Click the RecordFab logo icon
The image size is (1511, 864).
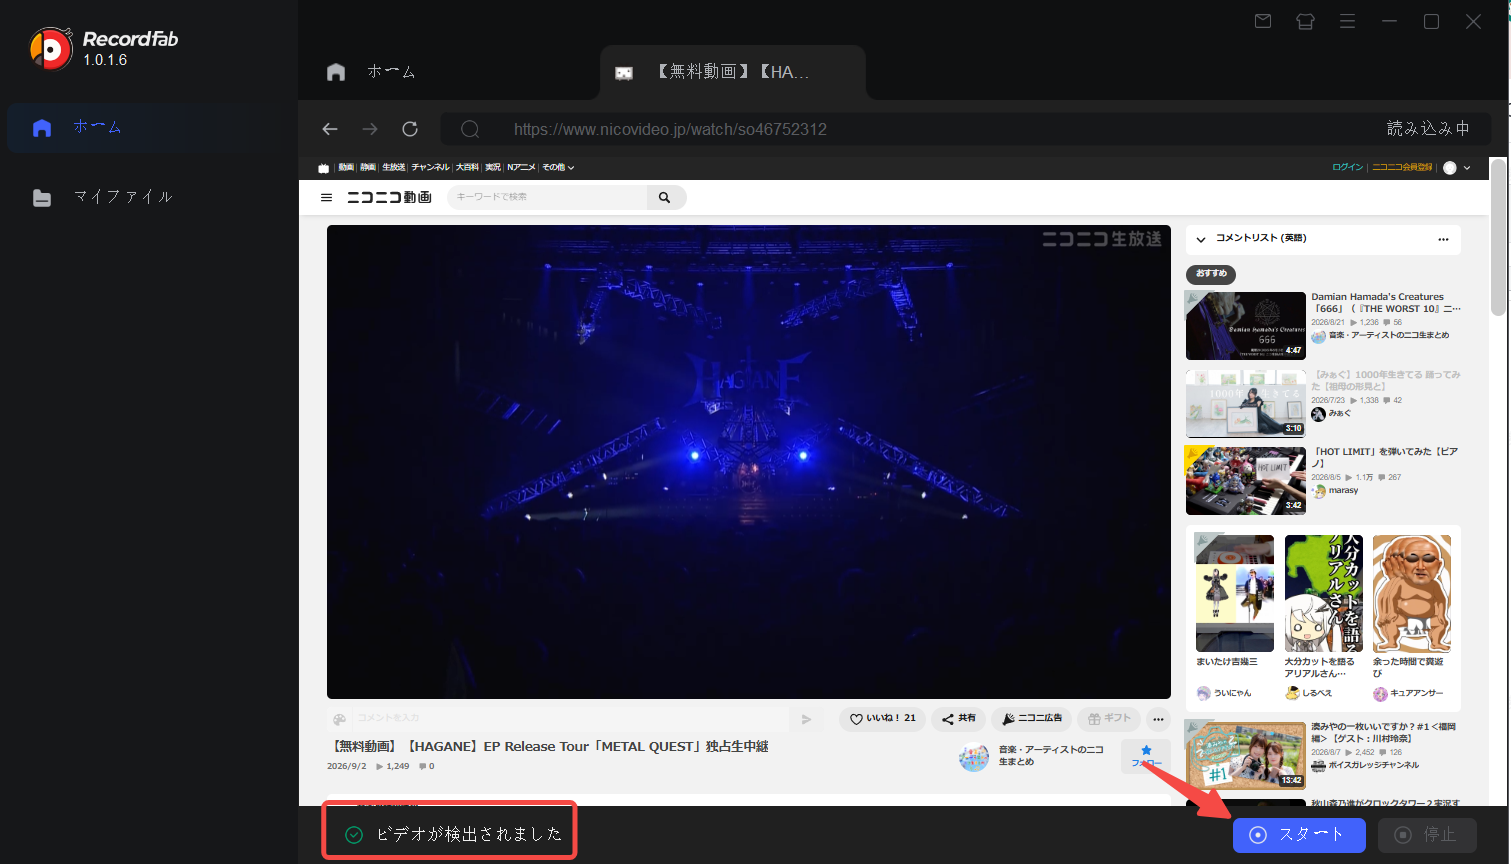coord(51,48)
